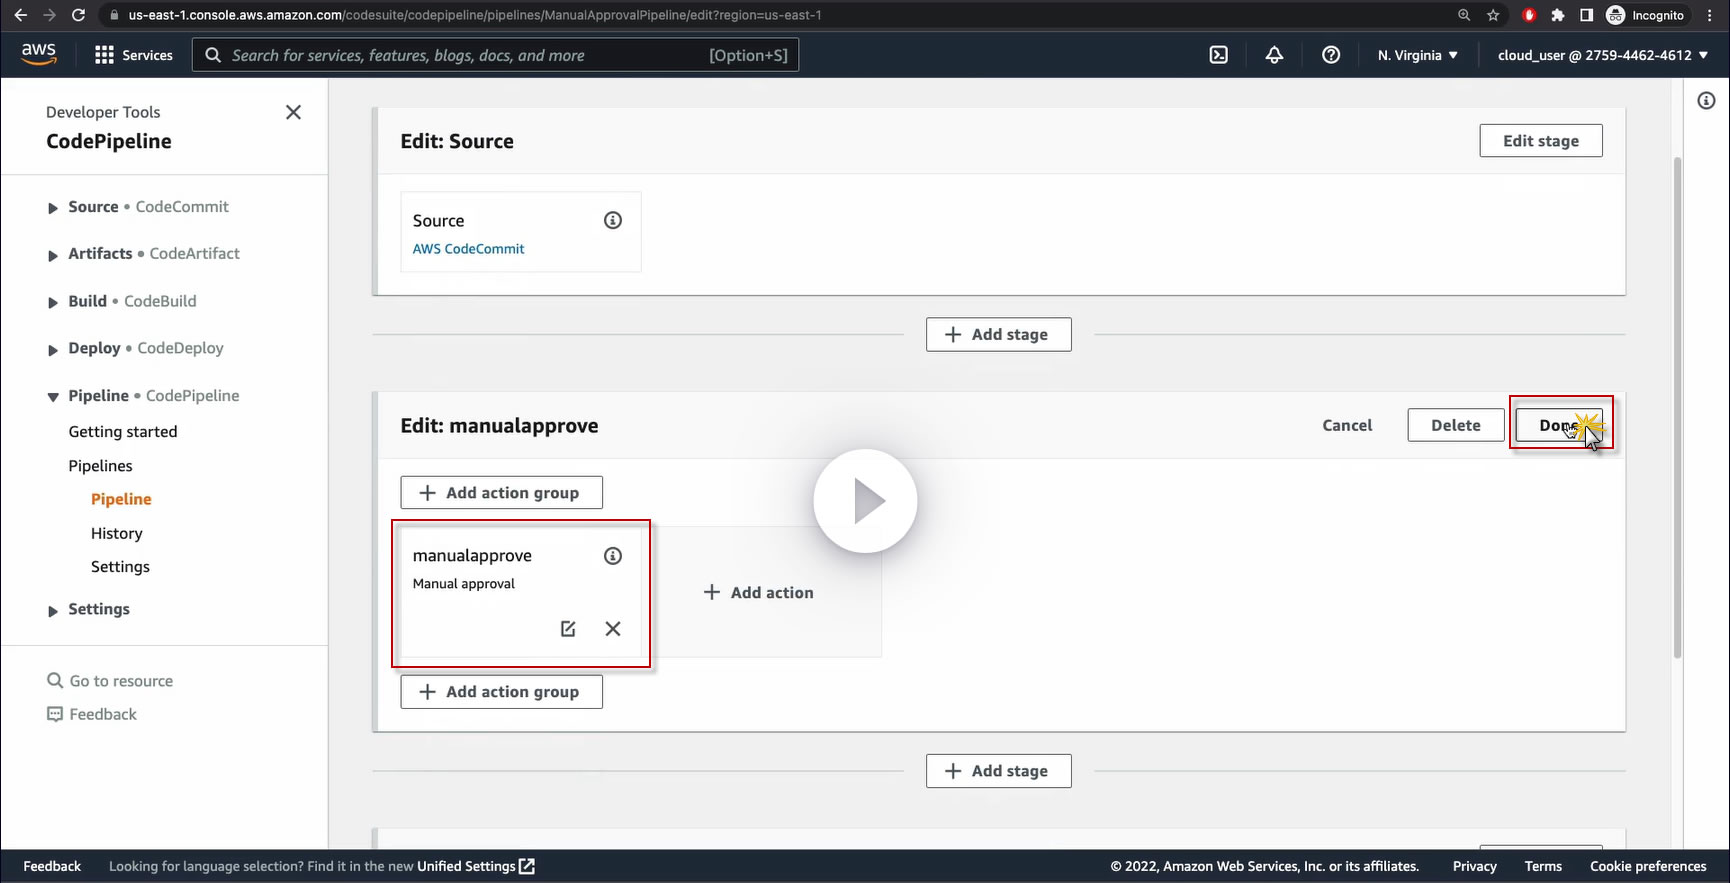Show info for Source action
The width and height of the screenshot is (1730, 883).
tap(613, 221)
